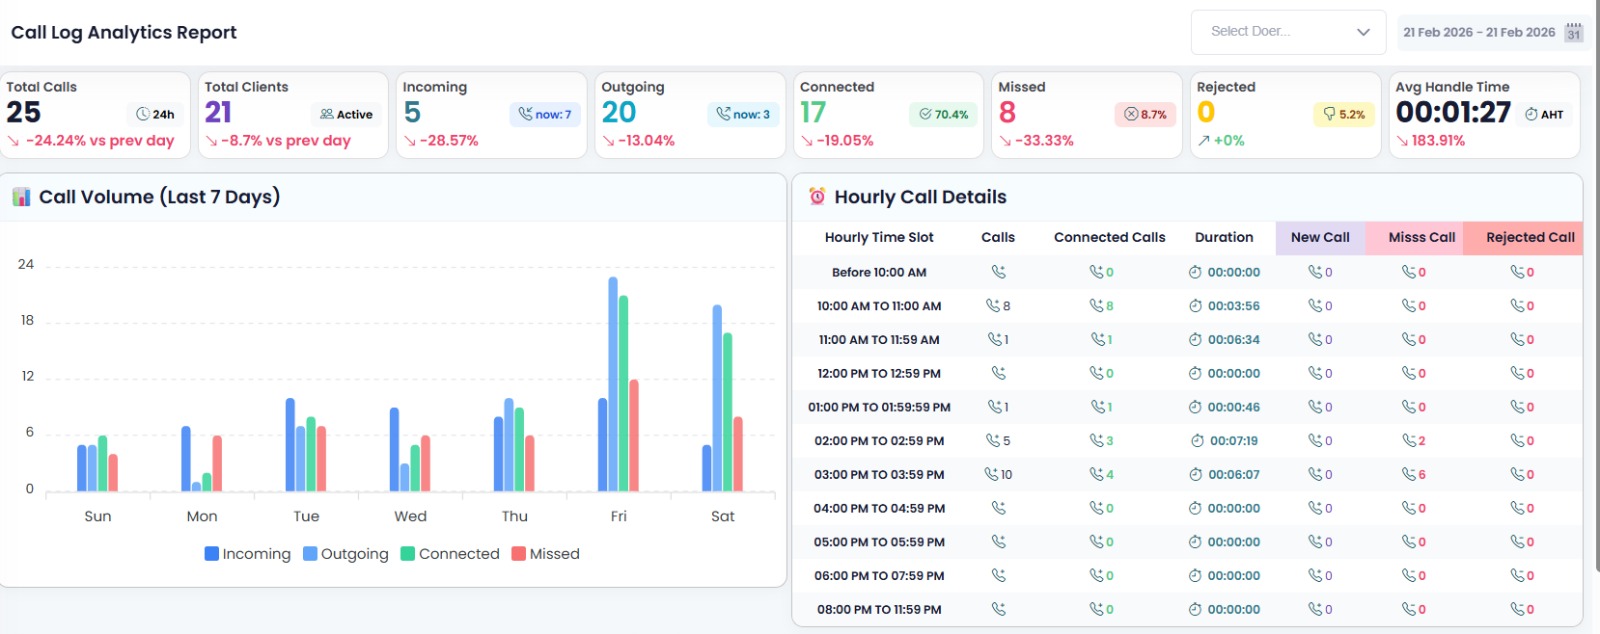Viewport: 1600px width, 634px height.
Task: Click the Incoming now: 7 phone badge
Action: pyautogui.click(x=545, y=114)
